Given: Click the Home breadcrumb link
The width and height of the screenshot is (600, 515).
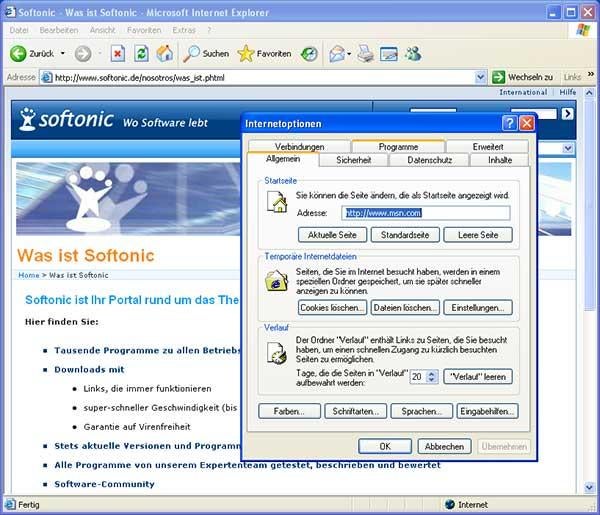Looking at the screenshot, I should (x=29, y=275).
